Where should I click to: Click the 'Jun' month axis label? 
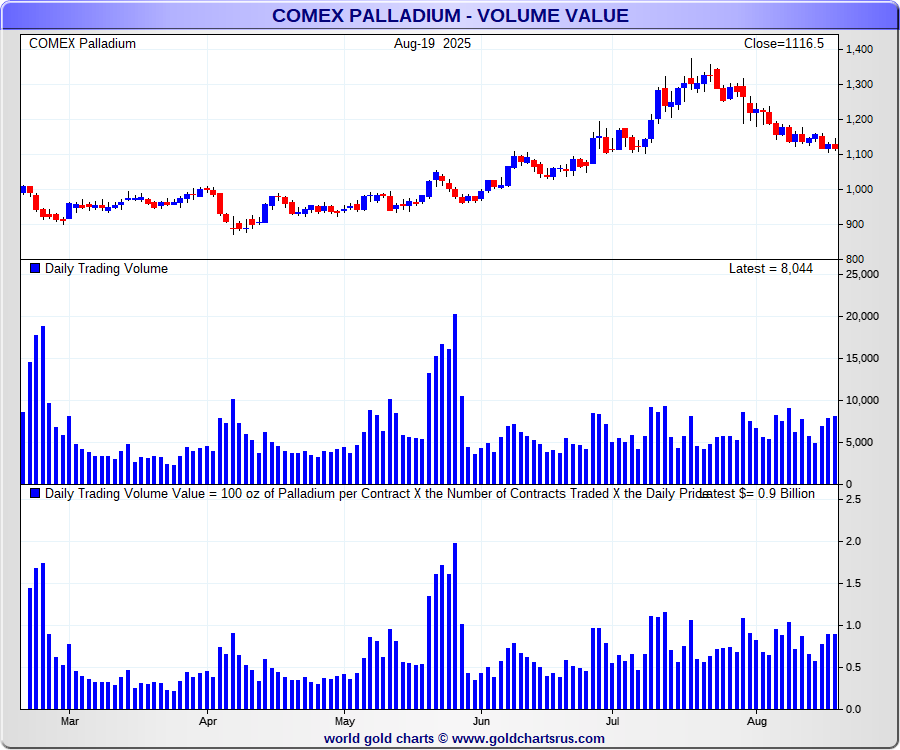point(481,721)
